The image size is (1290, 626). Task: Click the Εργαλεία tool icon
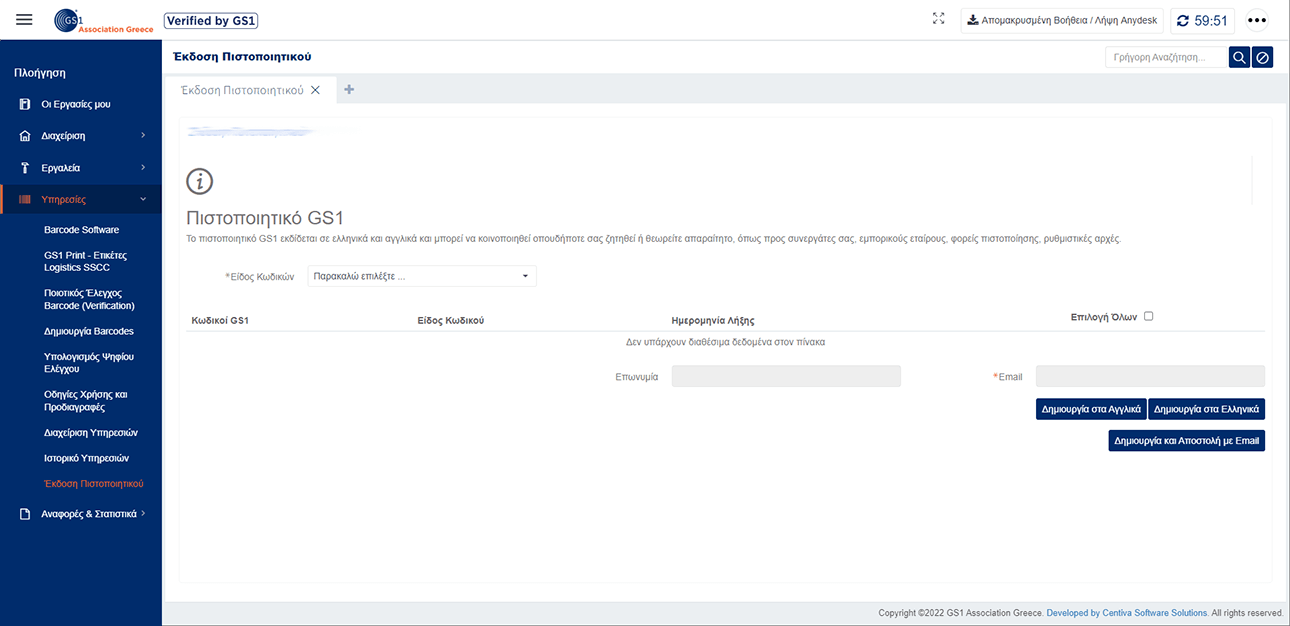(x=25, y=167)
